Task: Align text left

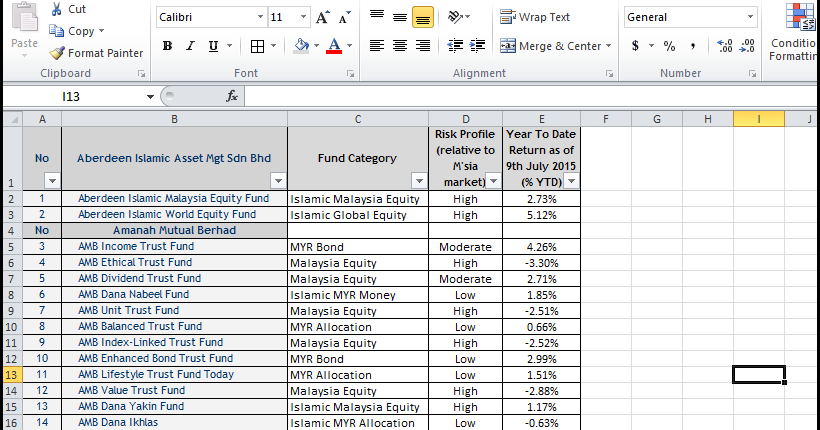Action: coord(377,46)
